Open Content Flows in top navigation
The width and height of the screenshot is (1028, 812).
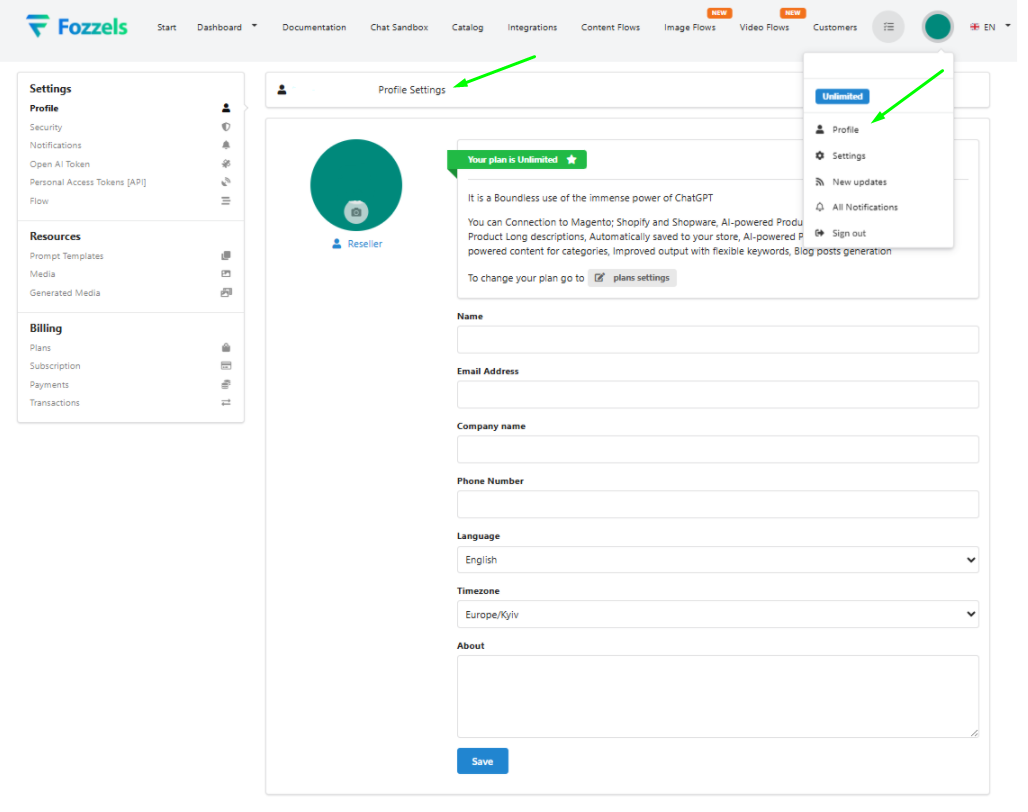[x=610, y=28]
